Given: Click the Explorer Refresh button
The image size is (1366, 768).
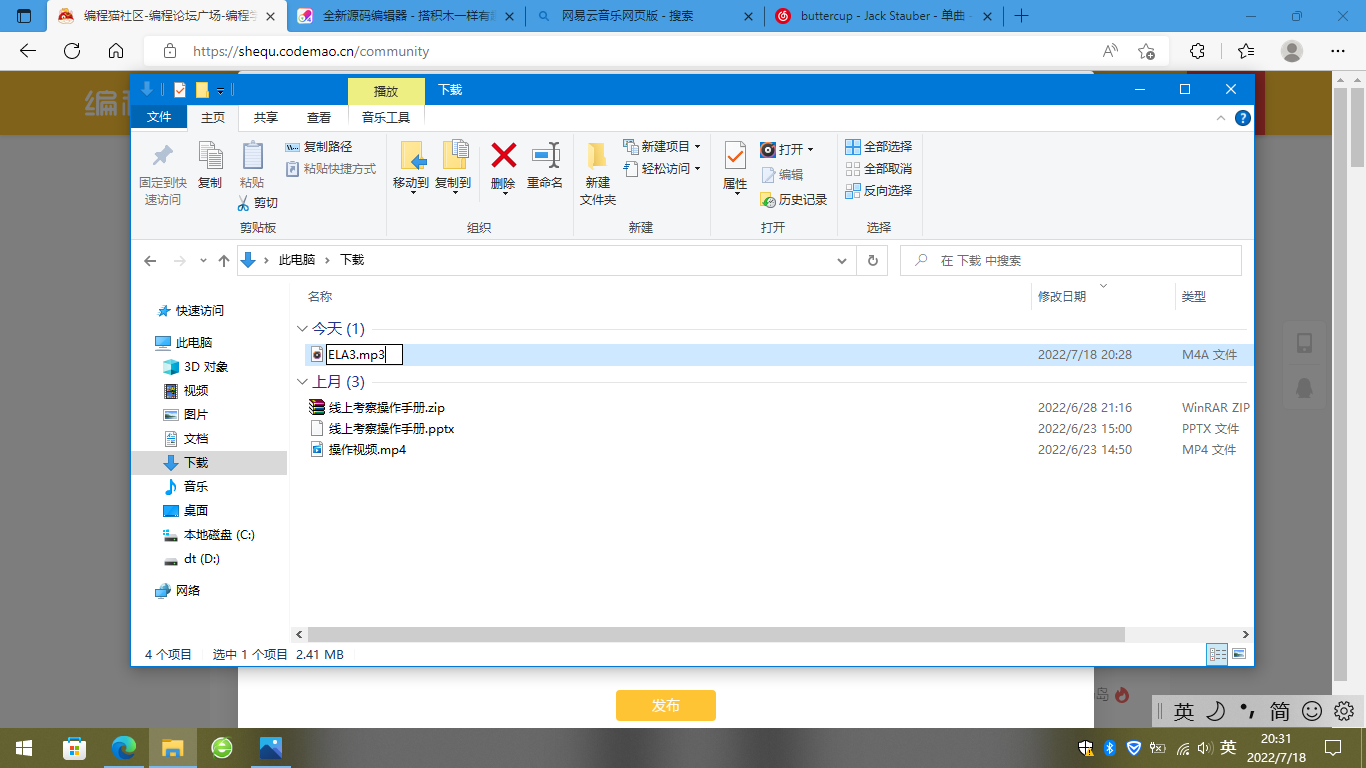Looking at the screenshot, I should 873,260.
